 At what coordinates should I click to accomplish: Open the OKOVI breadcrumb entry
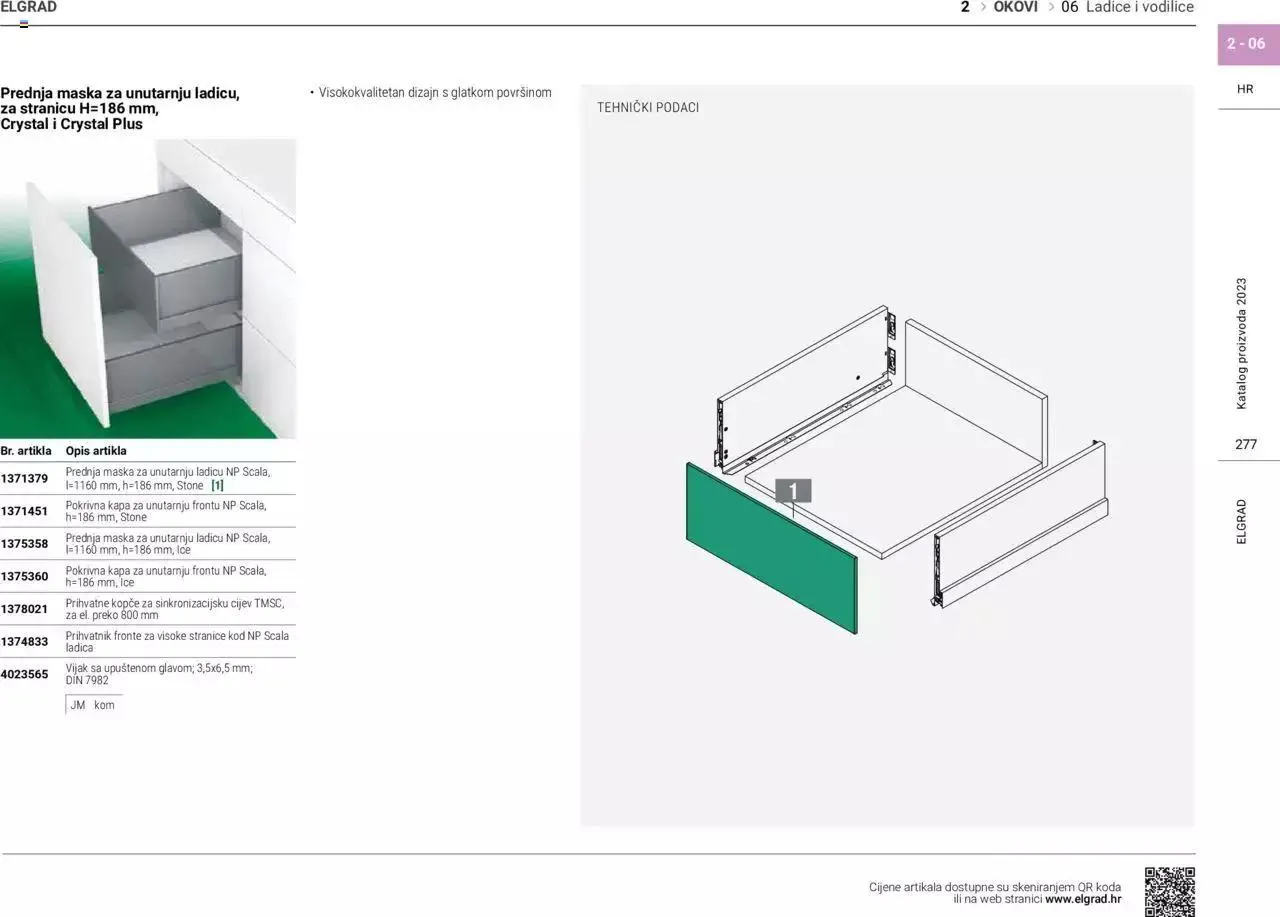point(1015,7)
